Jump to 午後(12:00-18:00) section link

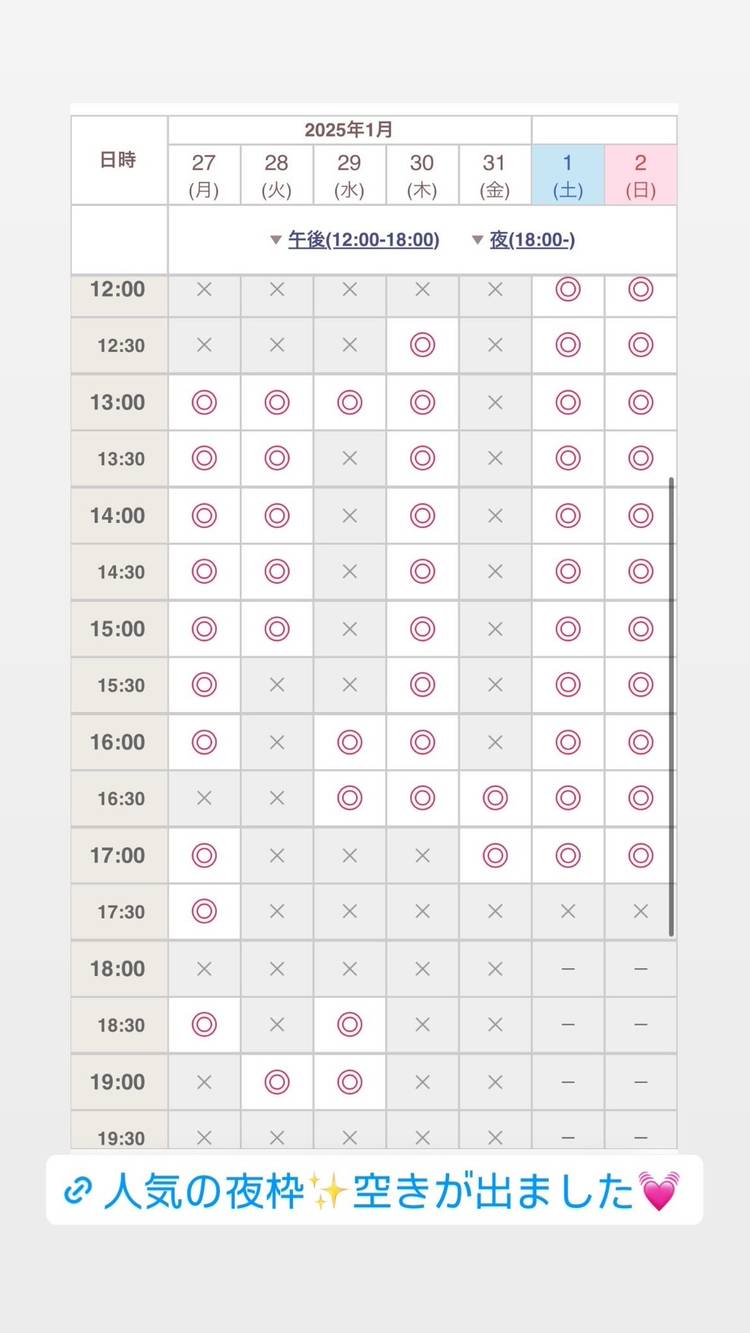coord(364,240)
